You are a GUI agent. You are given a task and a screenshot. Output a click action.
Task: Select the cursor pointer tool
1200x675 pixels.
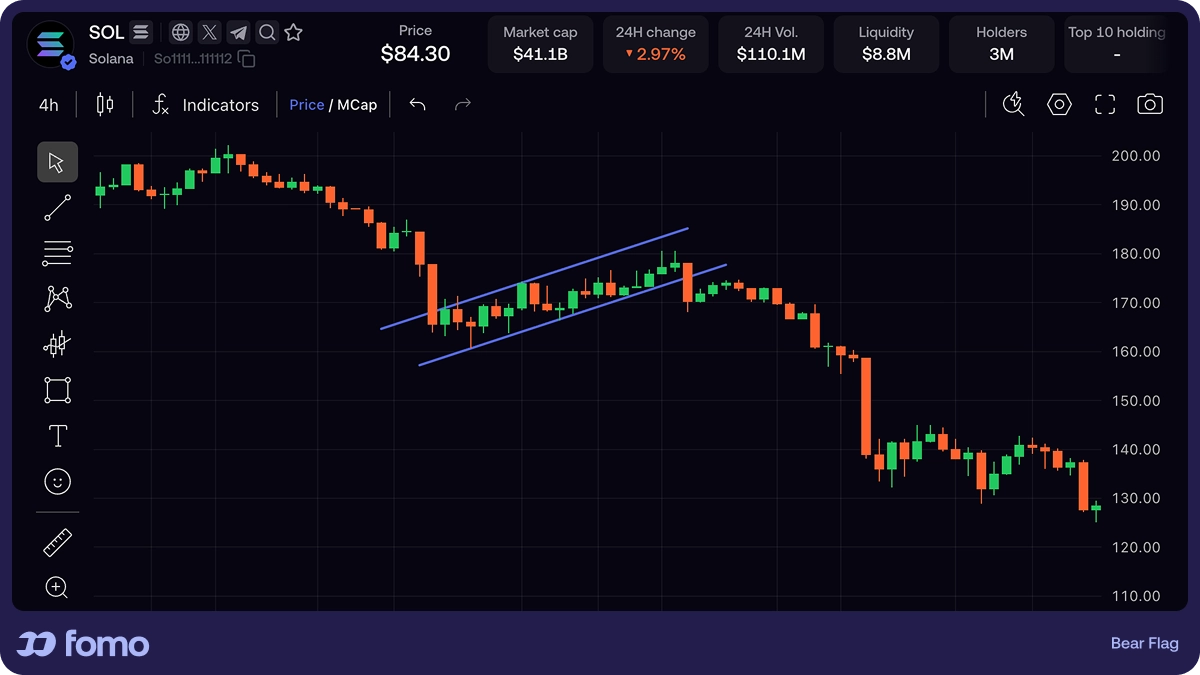coord(57,162)
